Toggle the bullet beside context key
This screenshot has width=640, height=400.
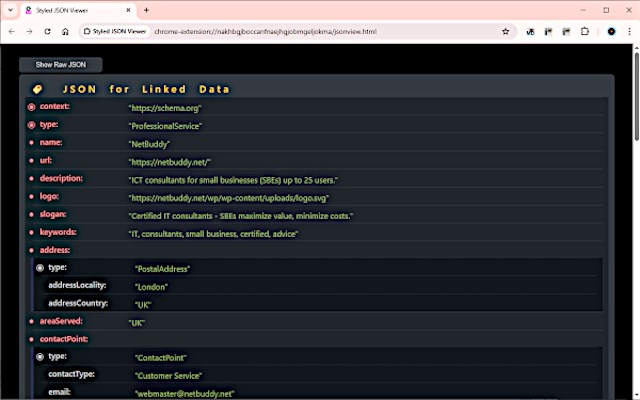[31, 107]
